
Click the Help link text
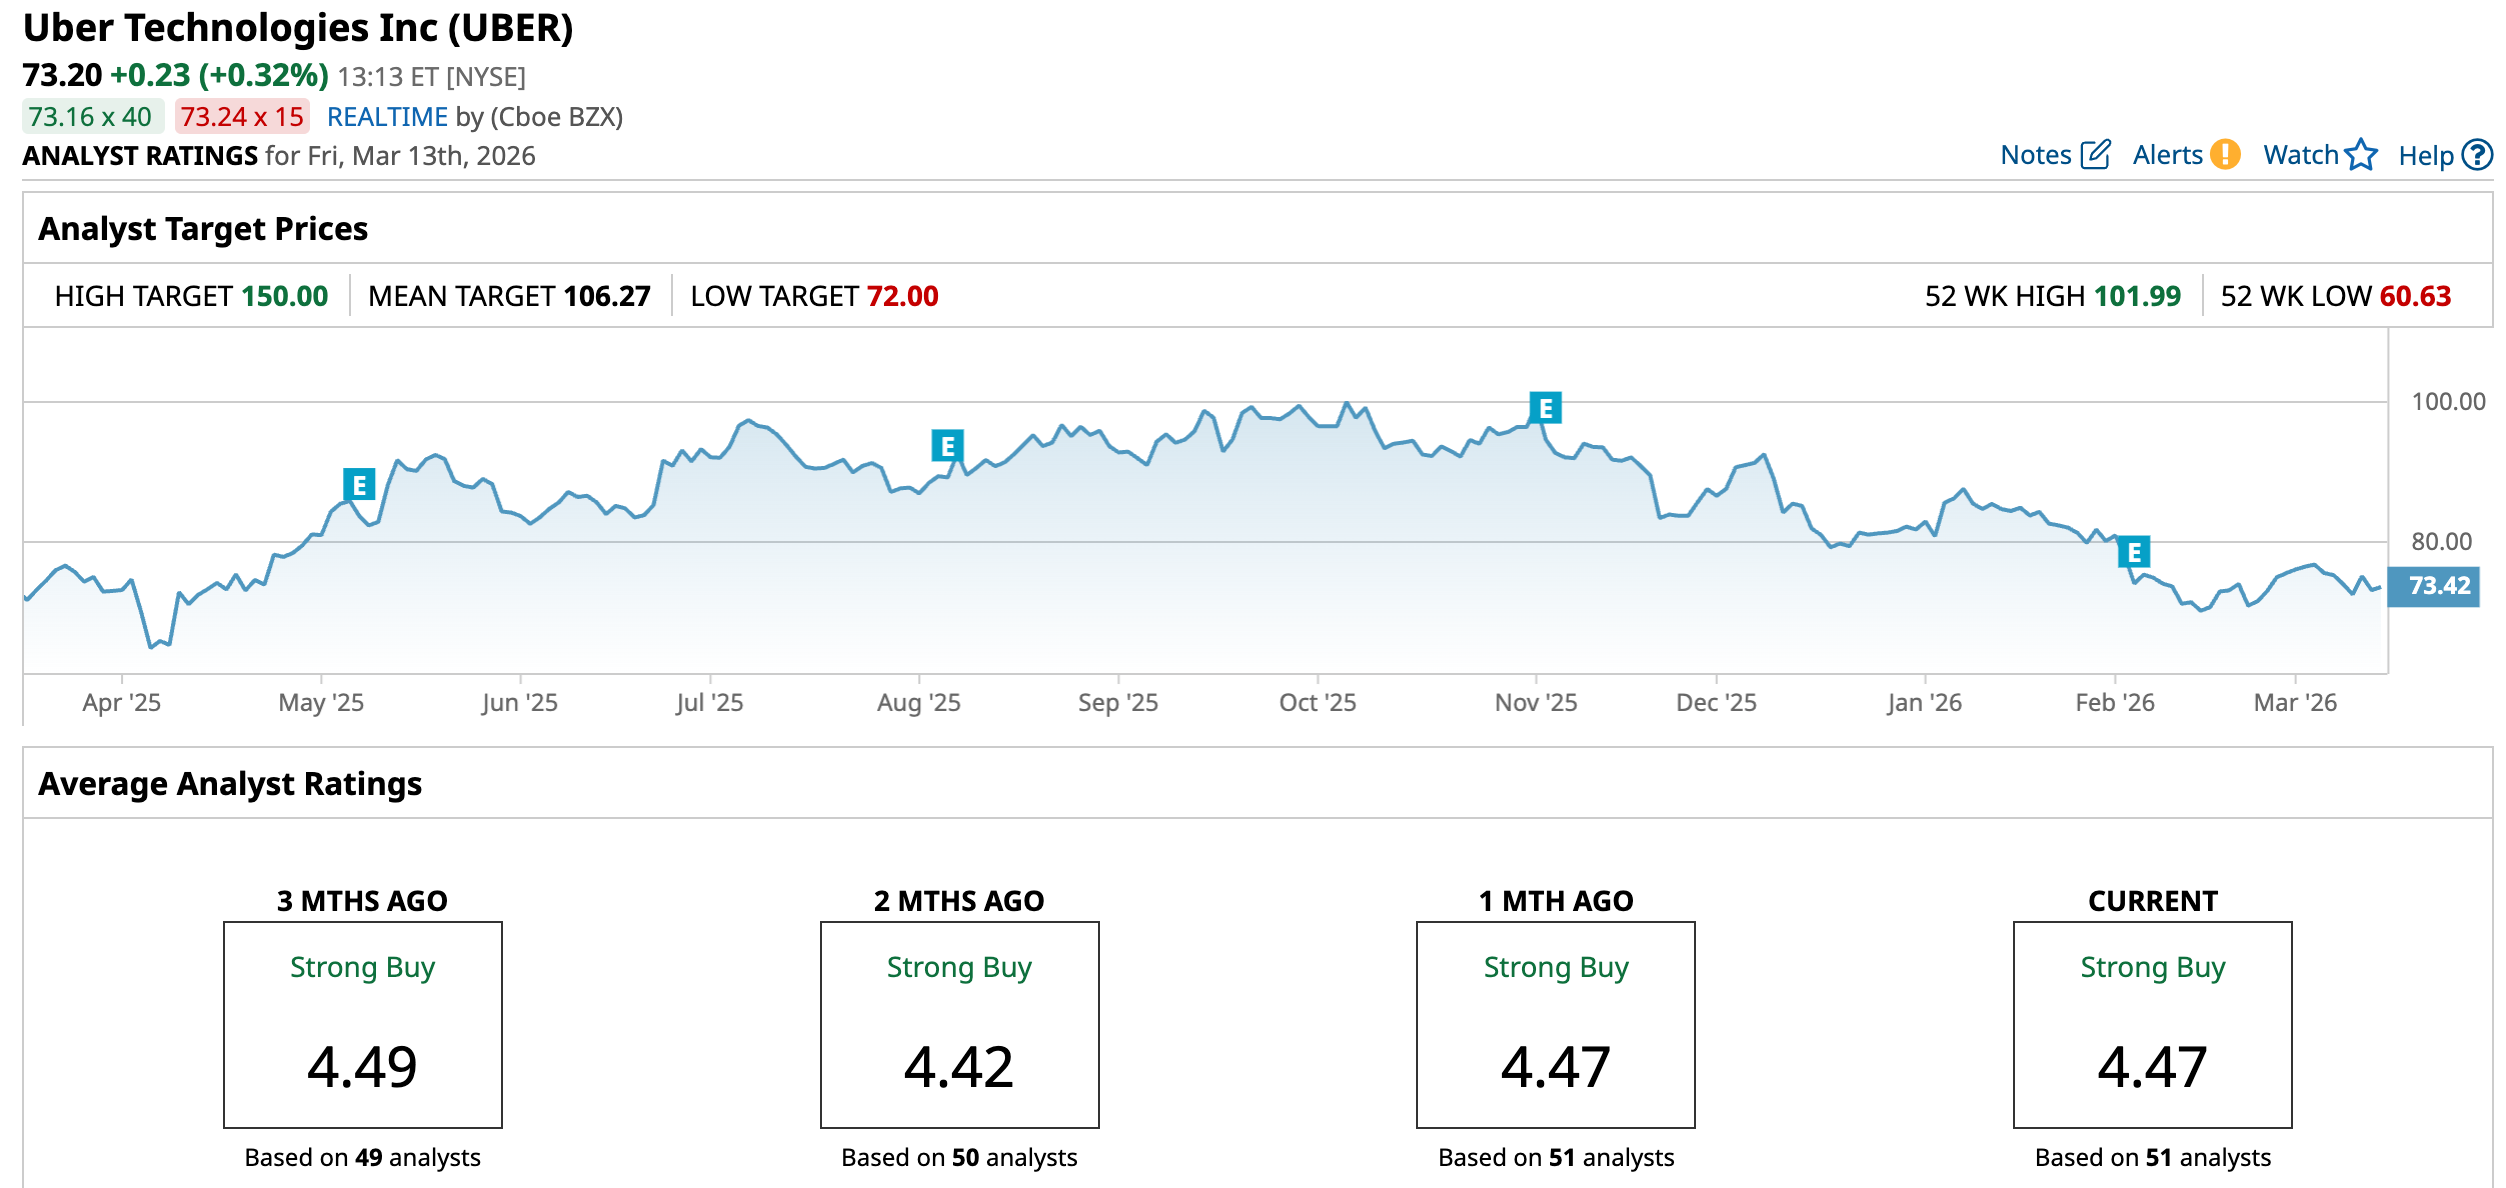pos(2425,156)
